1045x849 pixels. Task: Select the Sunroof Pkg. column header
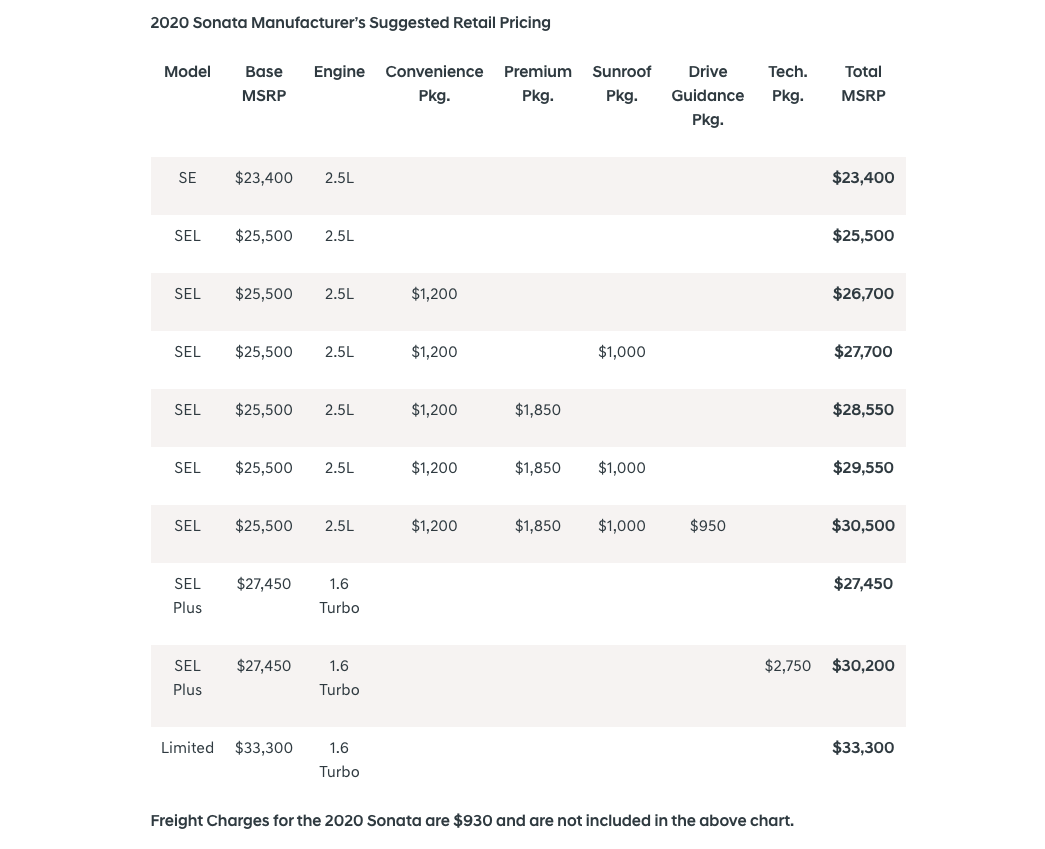tap(621, 84)
